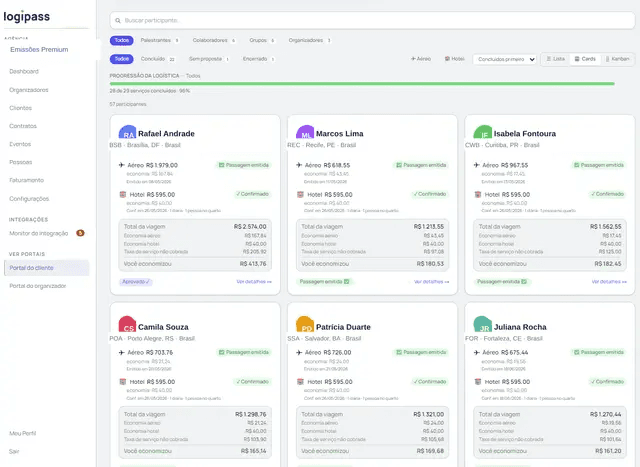Open Faturamento in sidebar

coord(27,180)
